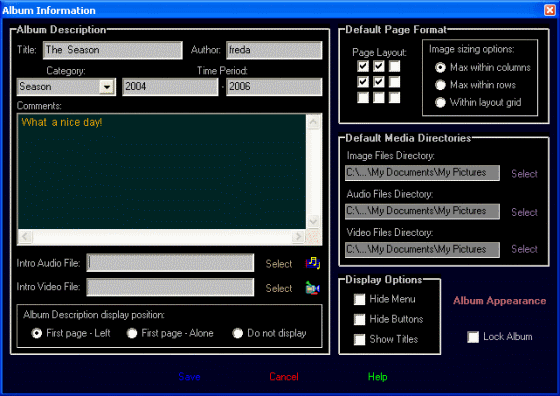560x396 pixels.
Task: Open Help
Action: [x=378, y=377]
